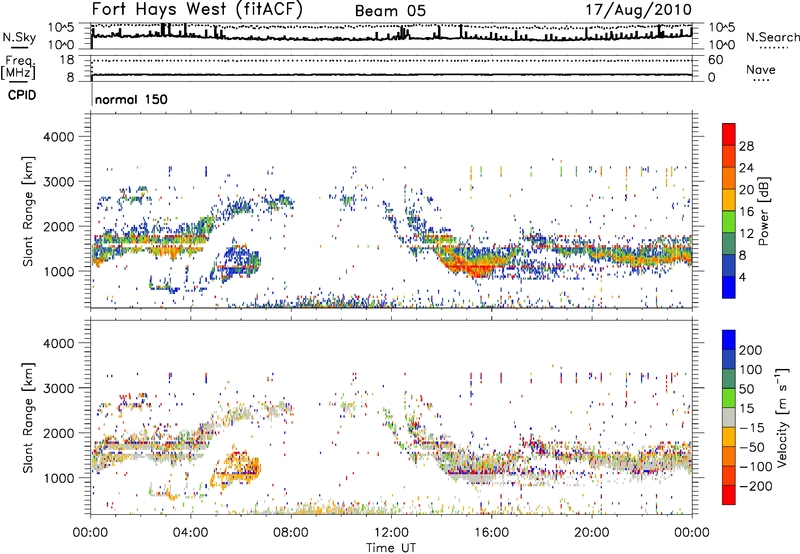Click the '50' tick on the Velocity scale
Viewport: 800px width, 554px height.
(746, 389)
